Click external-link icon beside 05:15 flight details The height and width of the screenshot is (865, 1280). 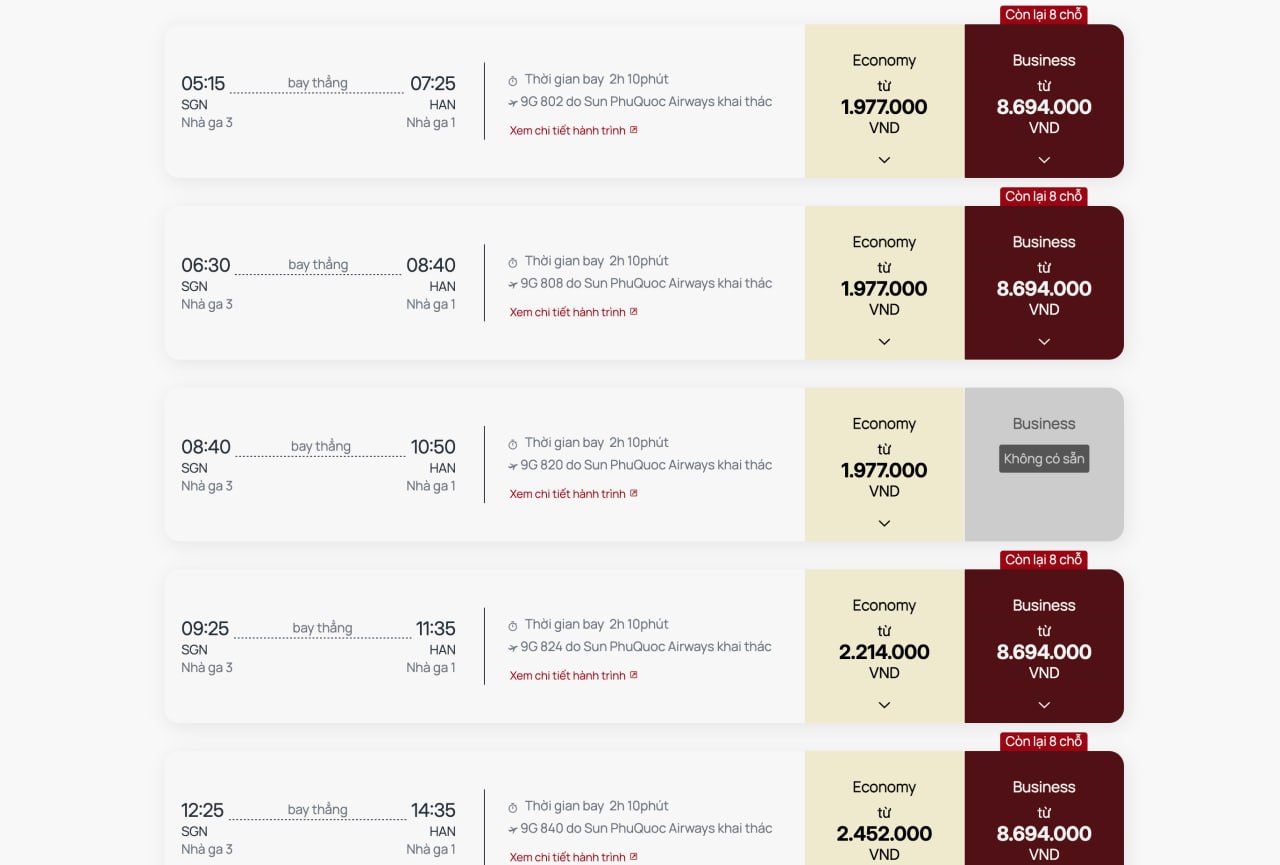coord(634,130)
